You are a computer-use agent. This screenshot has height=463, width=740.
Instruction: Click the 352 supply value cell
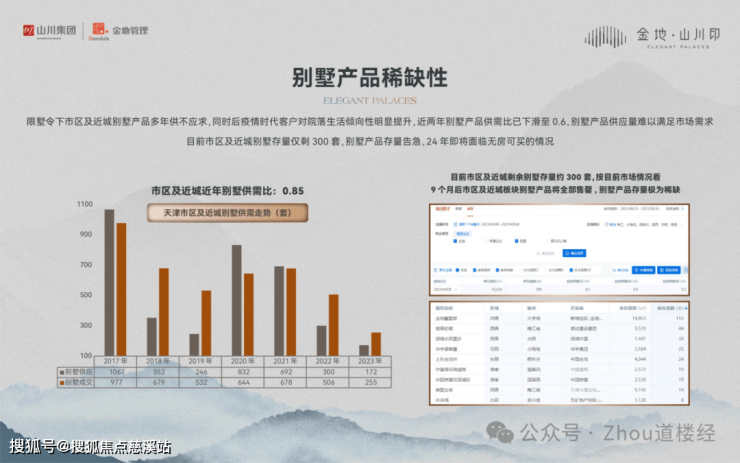pyautogui.click(x=159, y=372)
